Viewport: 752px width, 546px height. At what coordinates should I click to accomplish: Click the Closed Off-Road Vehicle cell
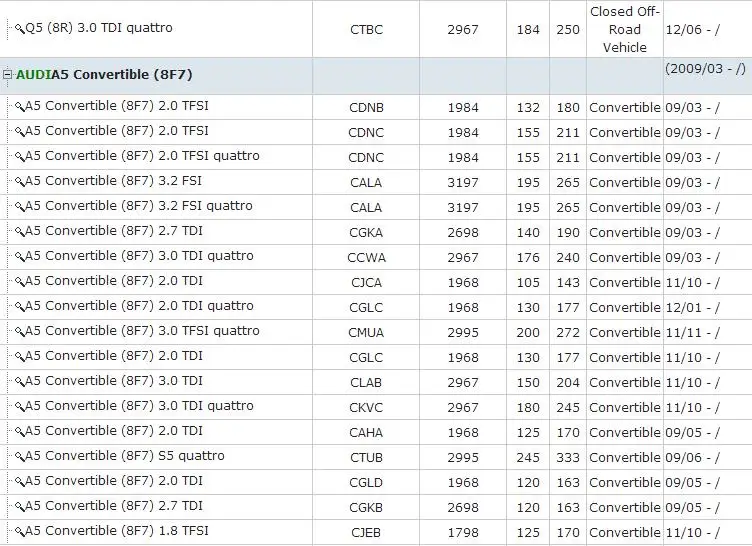tap(624, 29)
